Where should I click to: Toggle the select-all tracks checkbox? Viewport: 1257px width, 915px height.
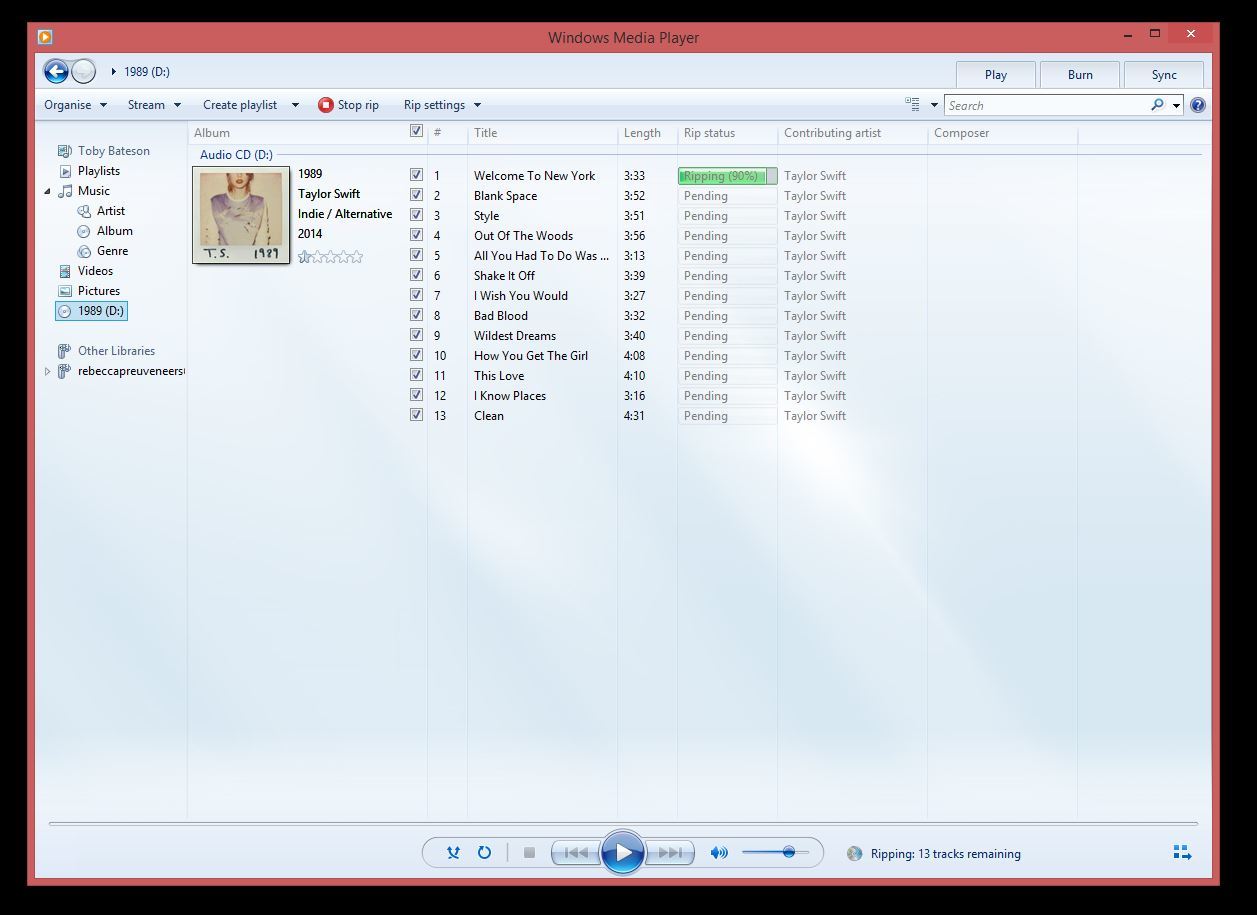point(416,131)
